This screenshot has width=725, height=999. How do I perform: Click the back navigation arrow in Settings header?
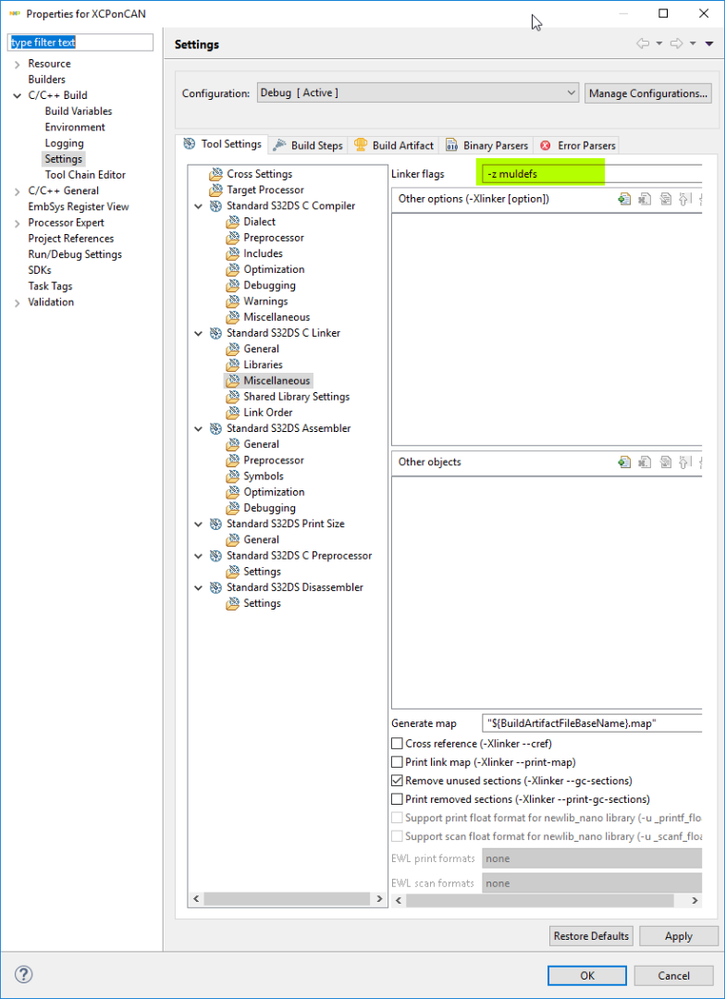(x=642, y=44)
